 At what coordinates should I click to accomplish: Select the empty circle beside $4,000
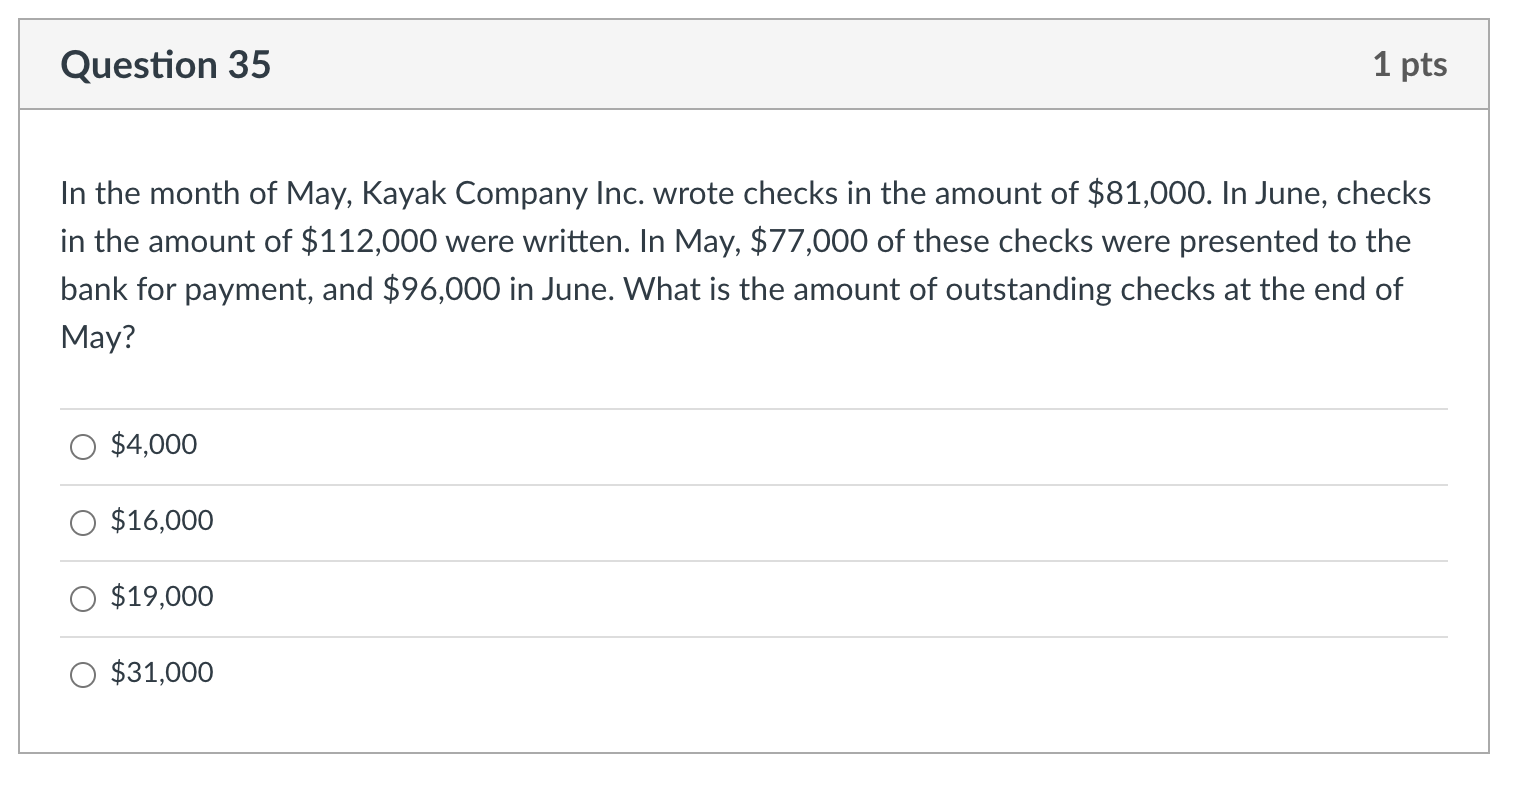point(83,447)
